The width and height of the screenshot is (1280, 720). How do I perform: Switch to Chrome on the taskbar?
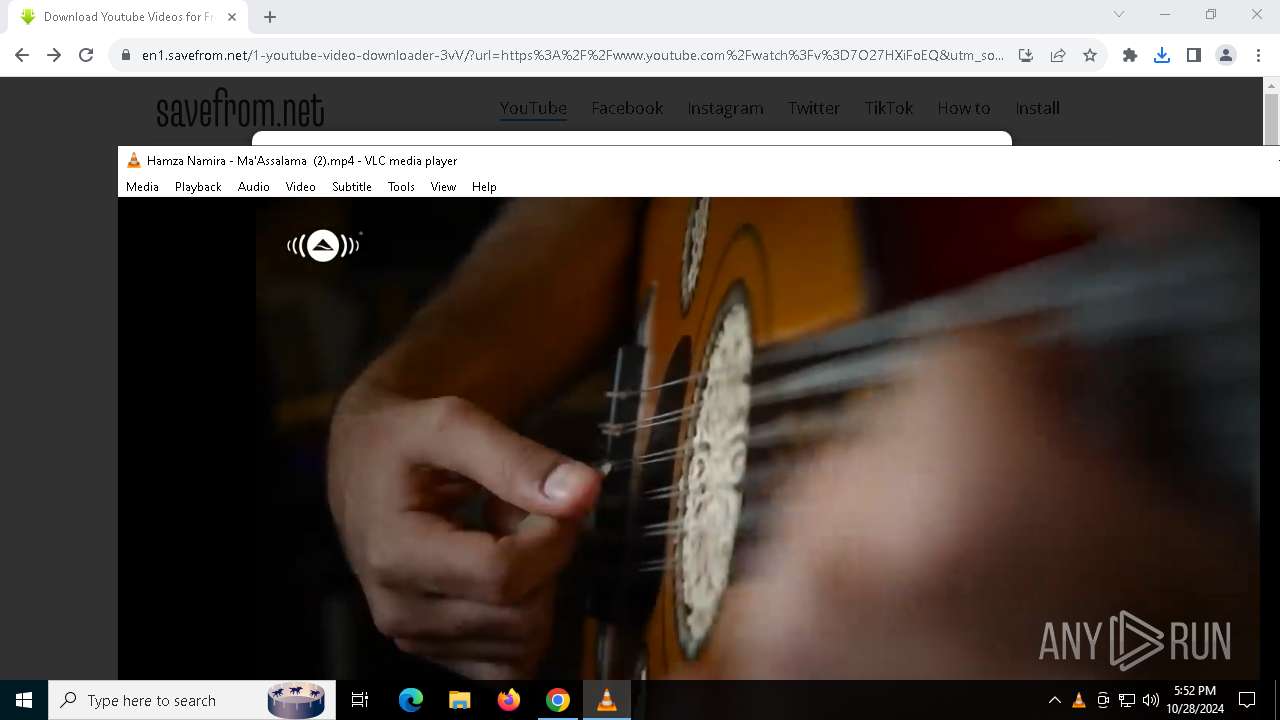click(557, 700)
